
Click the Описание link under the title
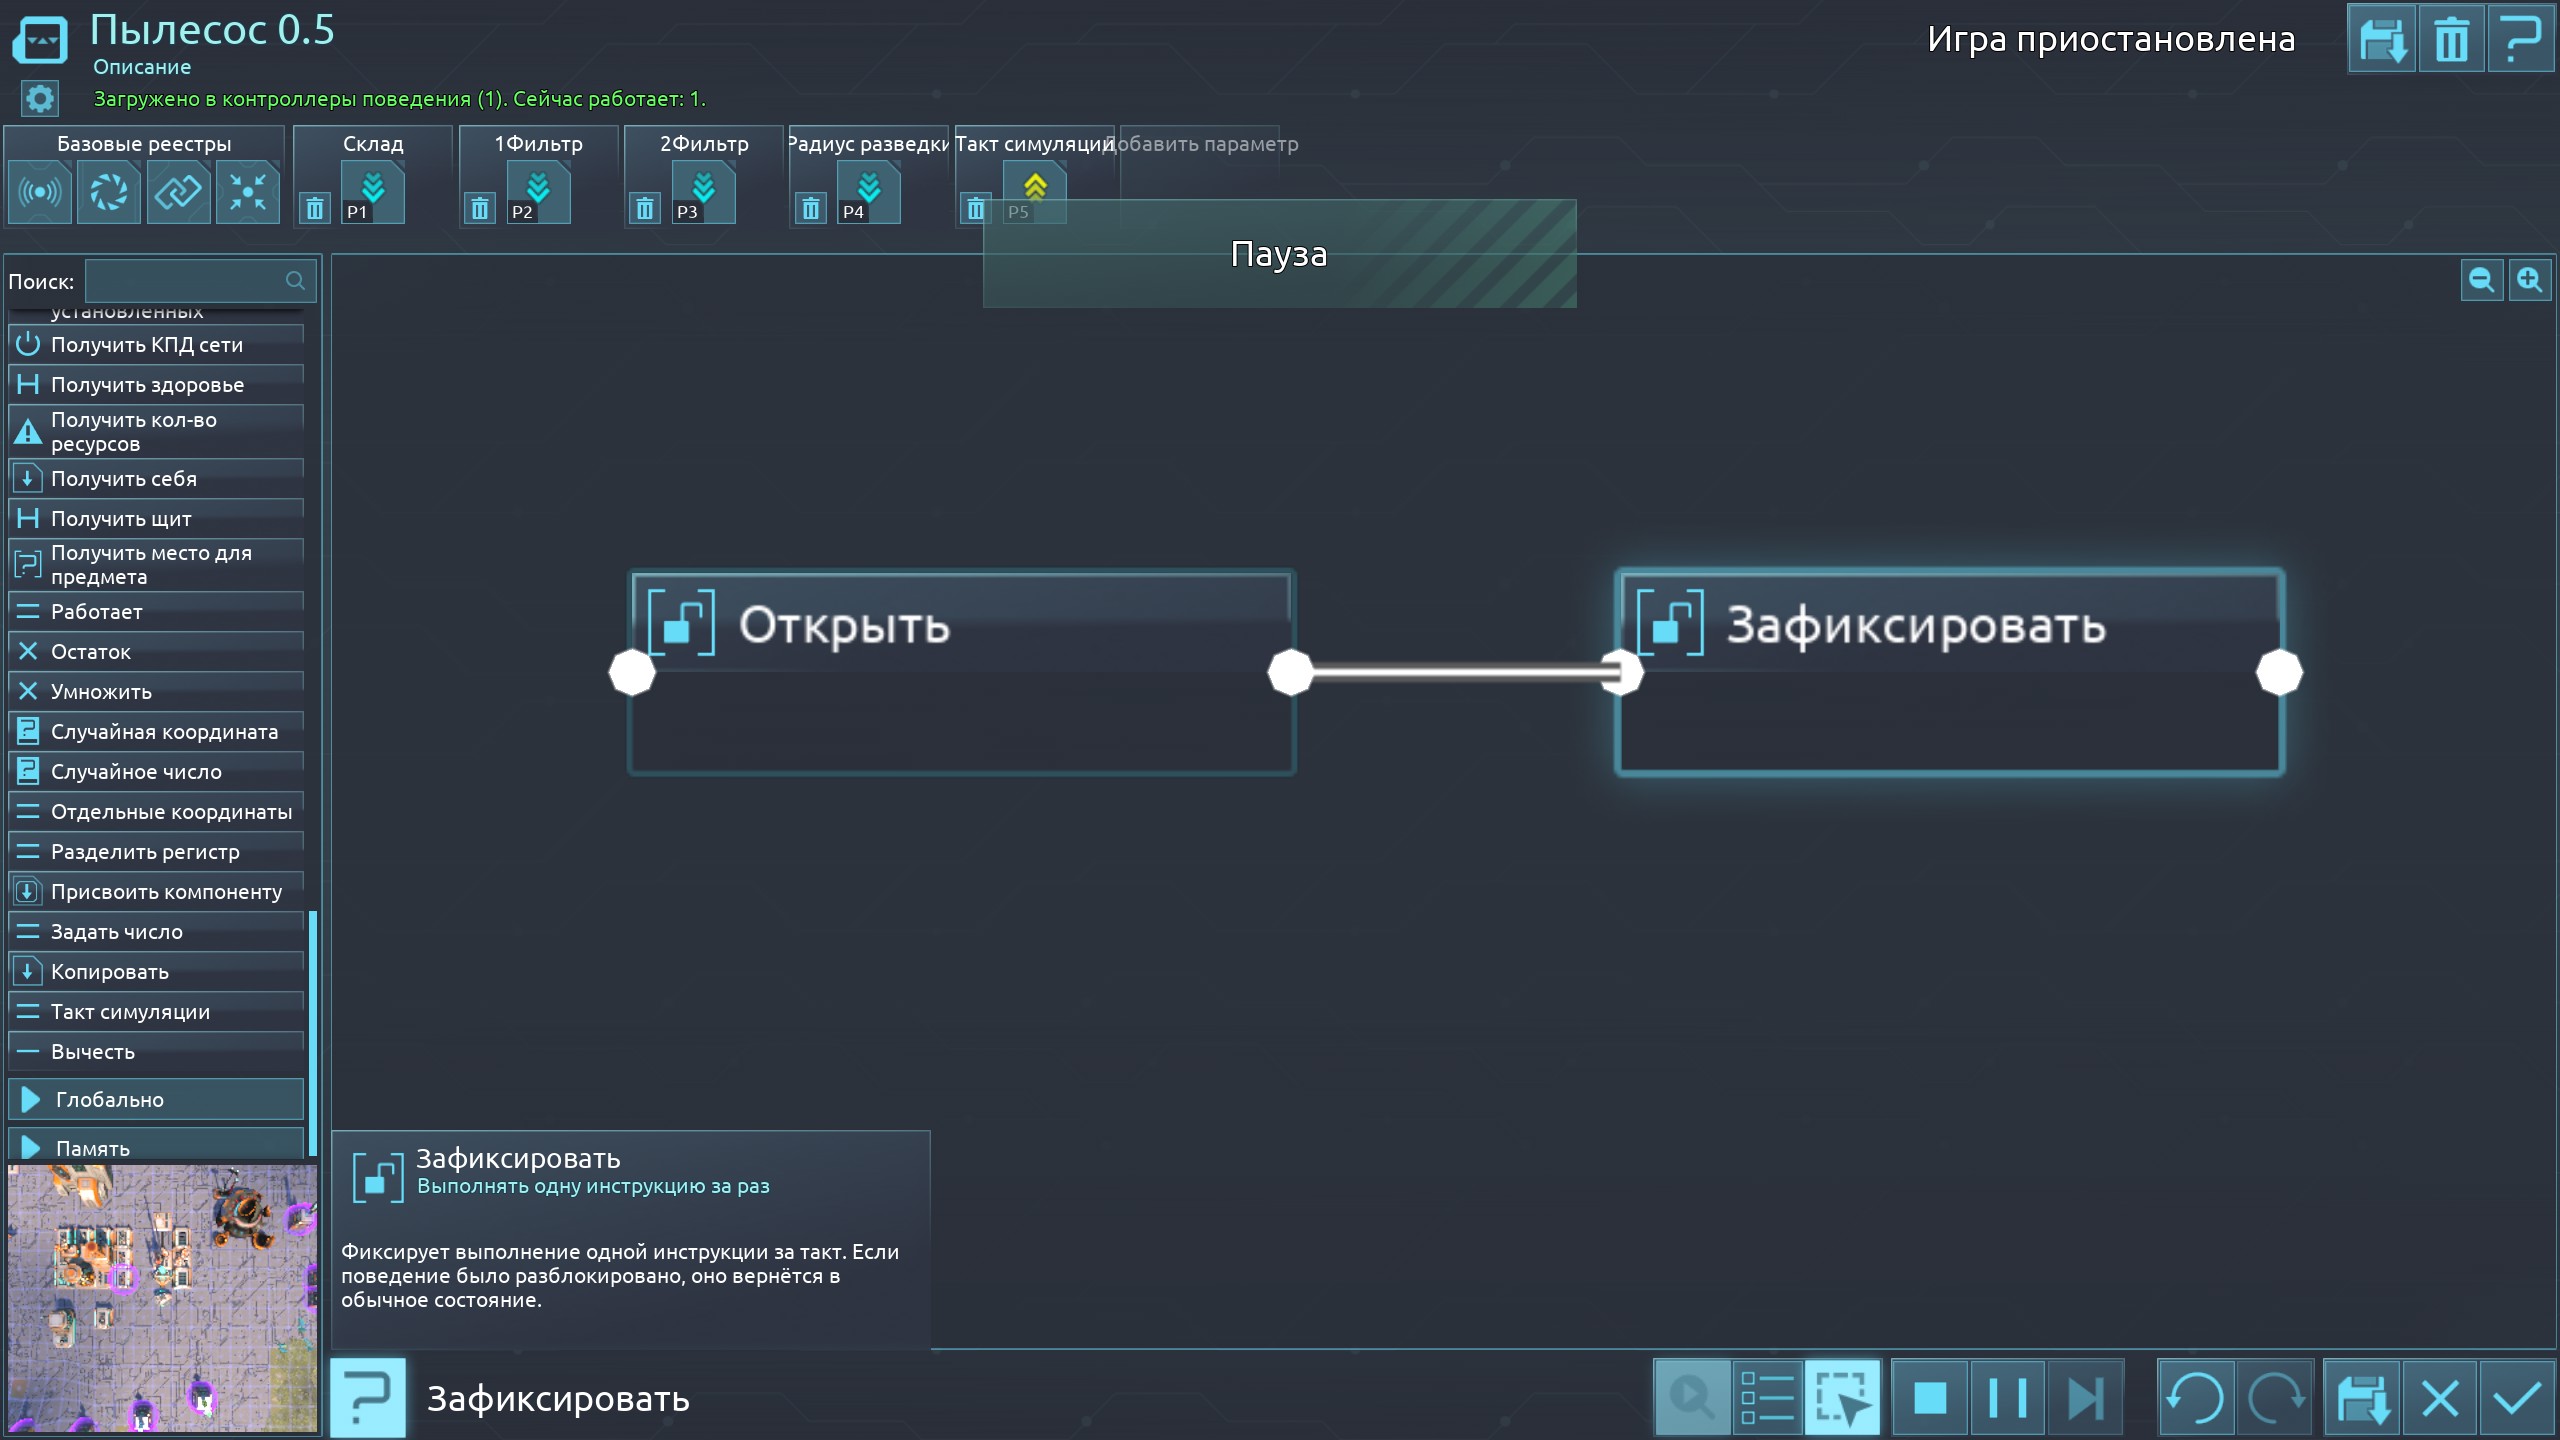click(142, 67)
